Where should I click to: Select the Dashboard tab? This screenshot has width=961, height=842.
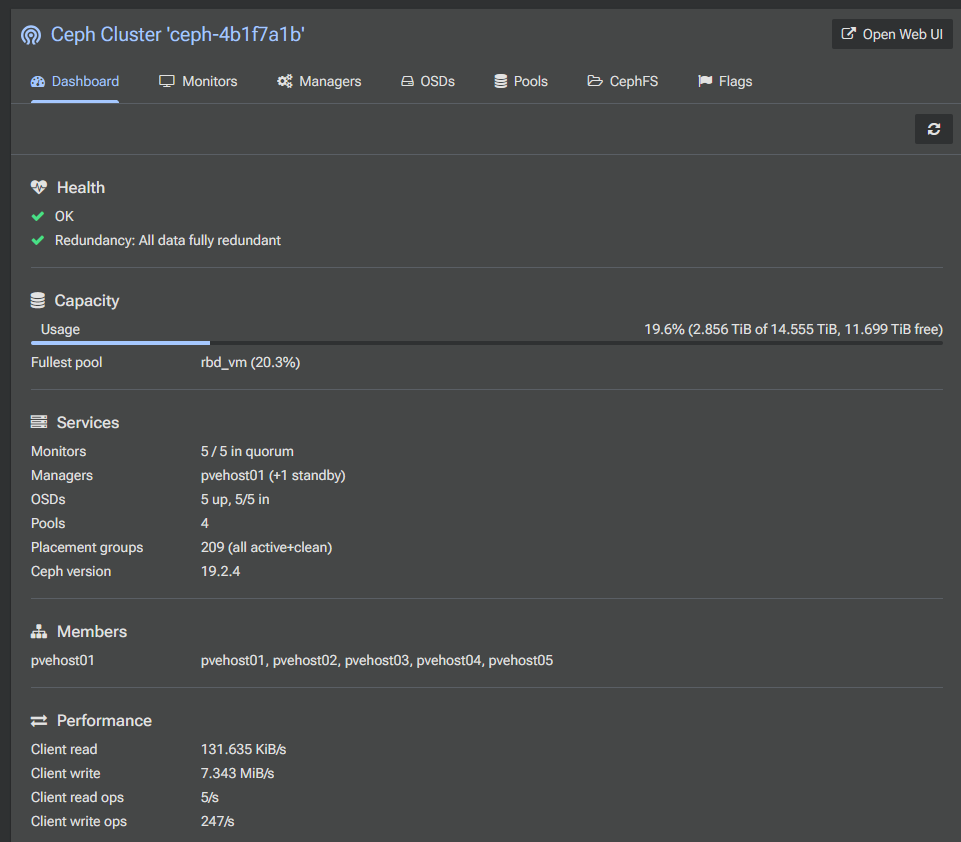(x=75, y=82)
